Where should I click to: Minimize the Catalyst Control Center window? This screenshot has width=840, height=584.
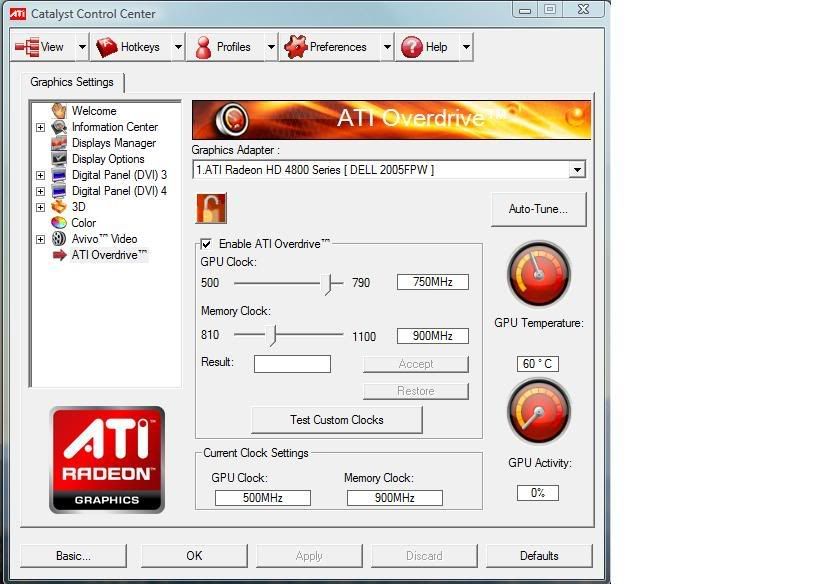coord(525,10)
